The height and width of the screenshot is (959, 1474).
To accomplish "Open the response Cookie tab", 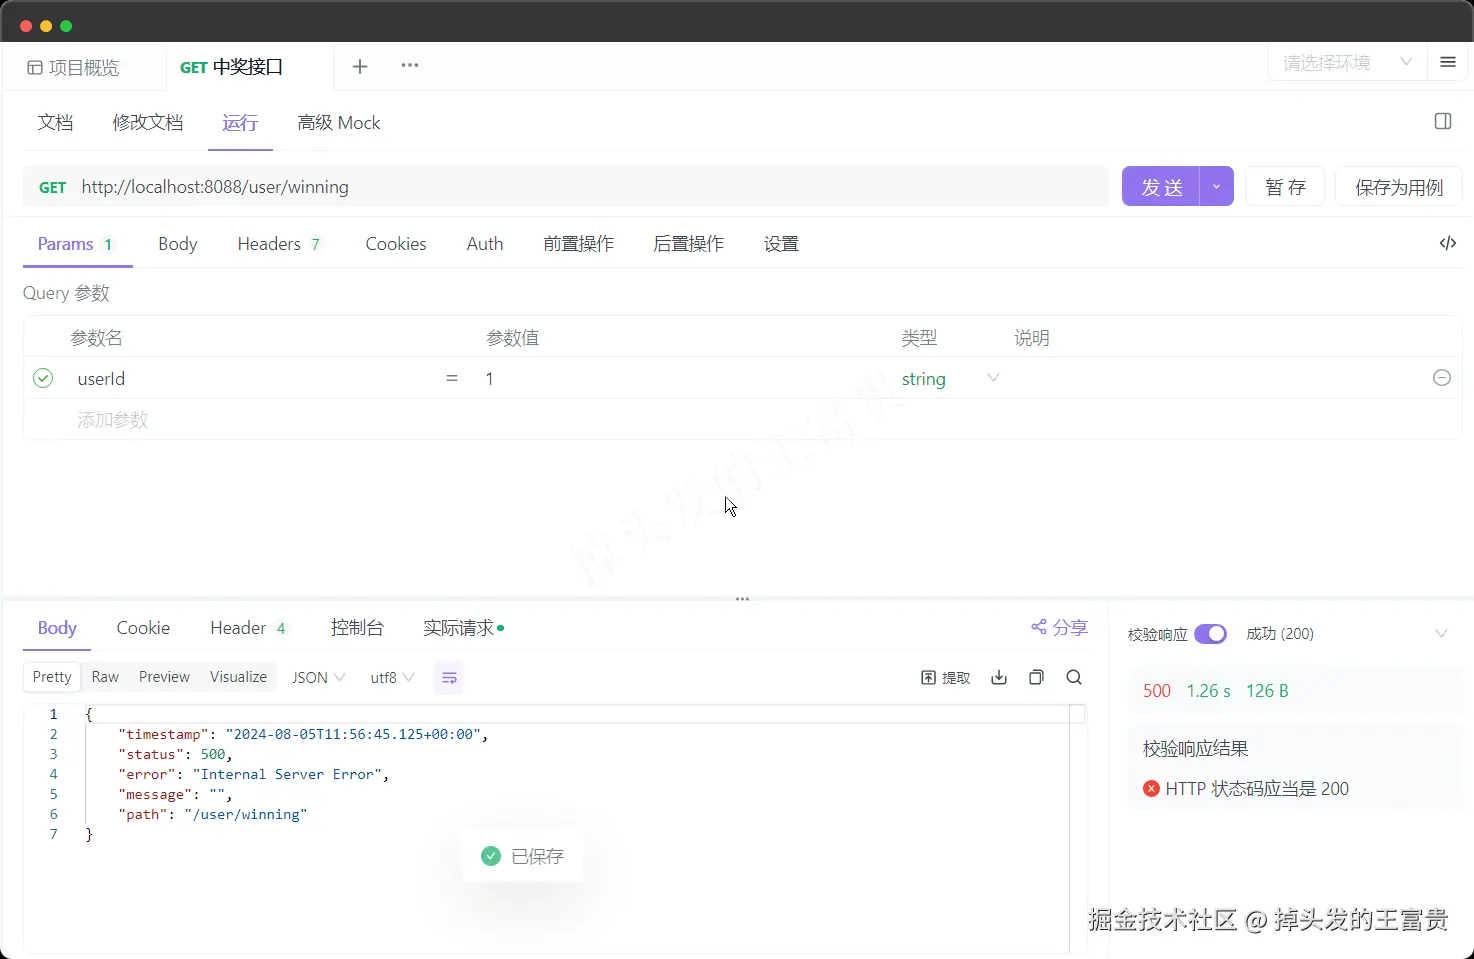I will tap(143, 628).
